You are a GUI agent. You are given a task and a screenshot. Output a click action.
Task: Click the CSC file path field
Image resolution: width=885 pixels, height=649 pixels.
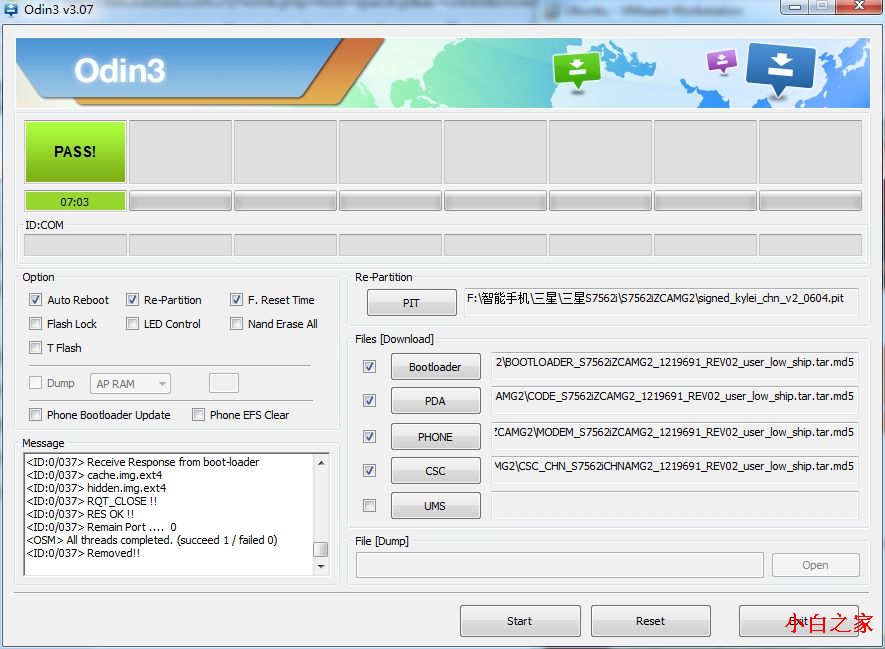(674, 470)
